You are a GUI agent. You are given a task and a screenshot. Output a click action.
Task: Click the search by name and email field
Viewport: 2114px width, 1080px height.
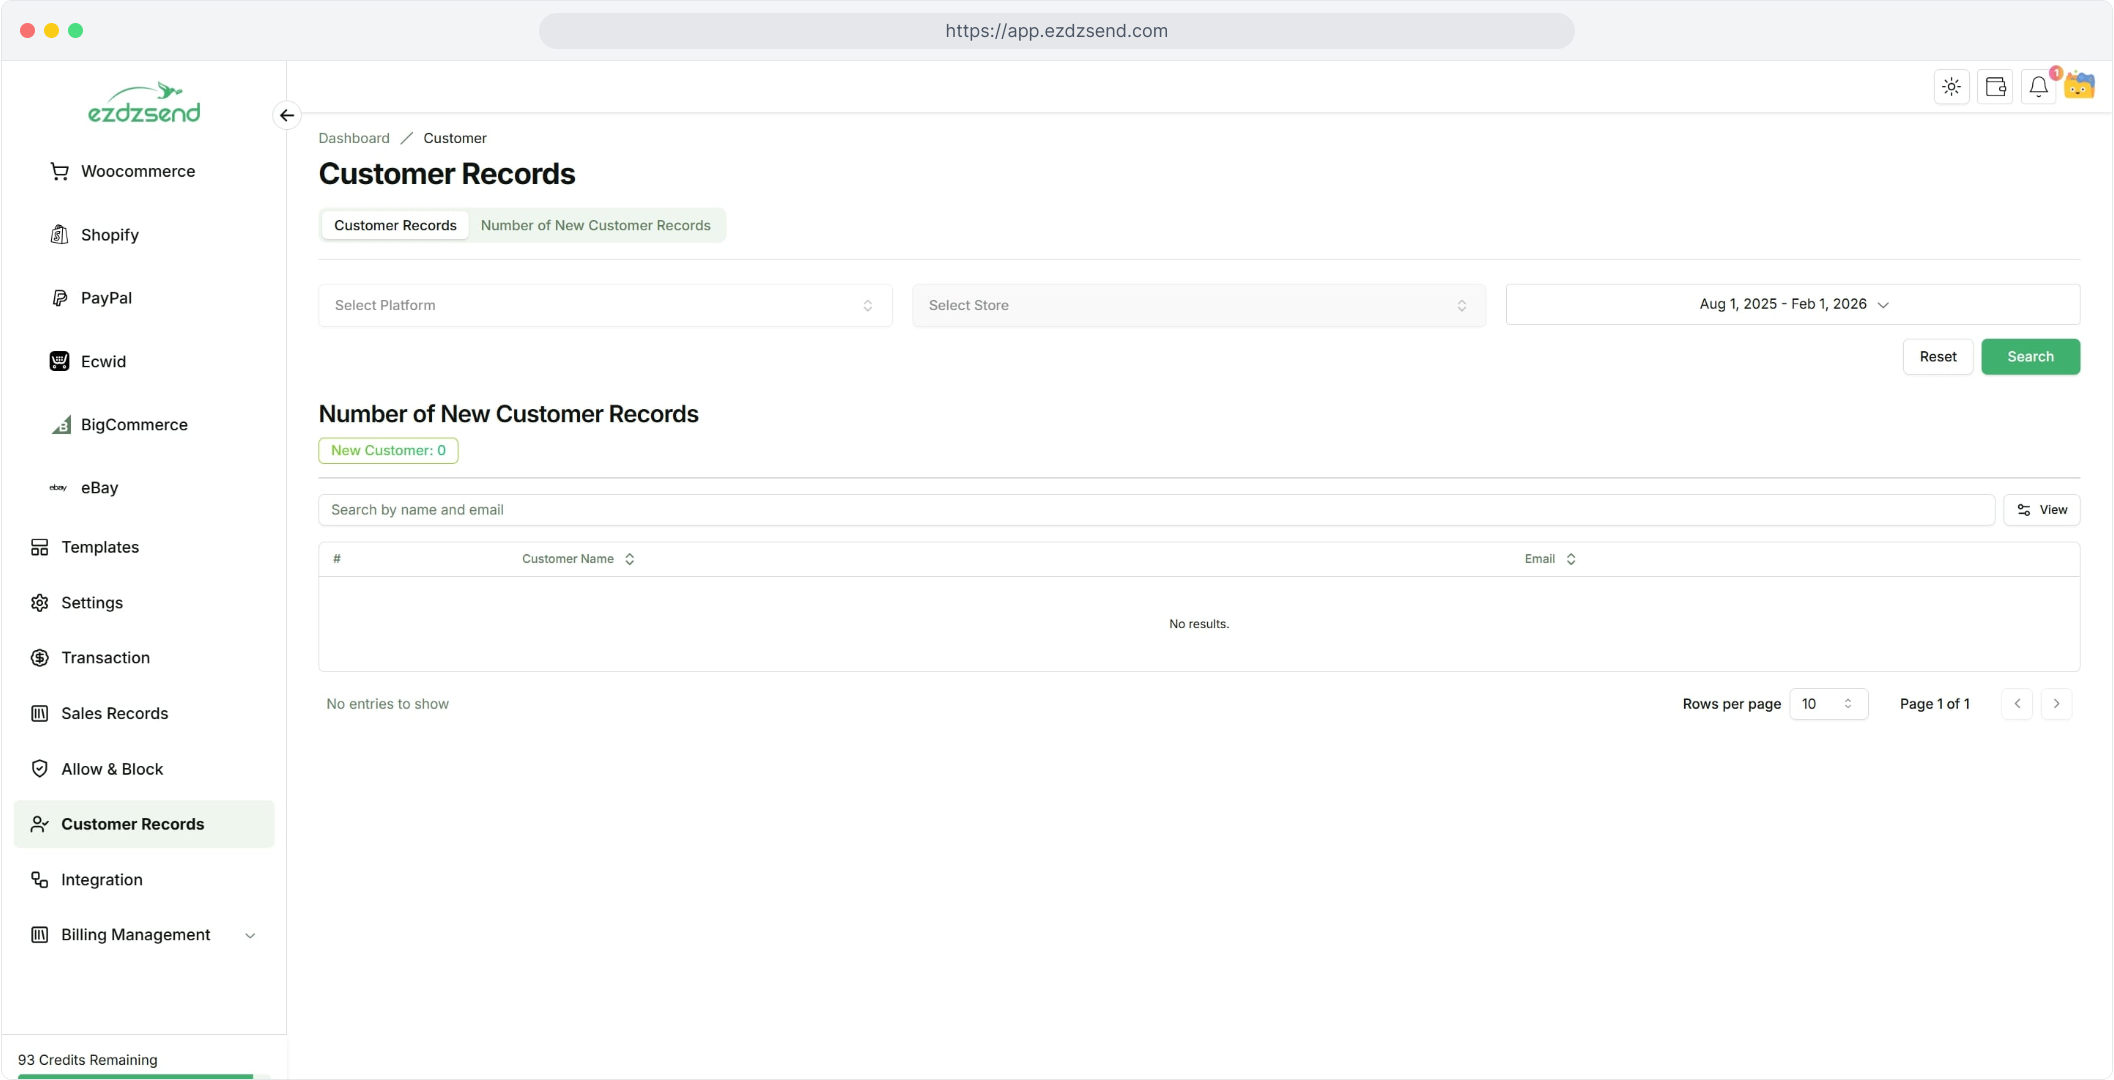pyautogui.click(x=1156, y=510)
